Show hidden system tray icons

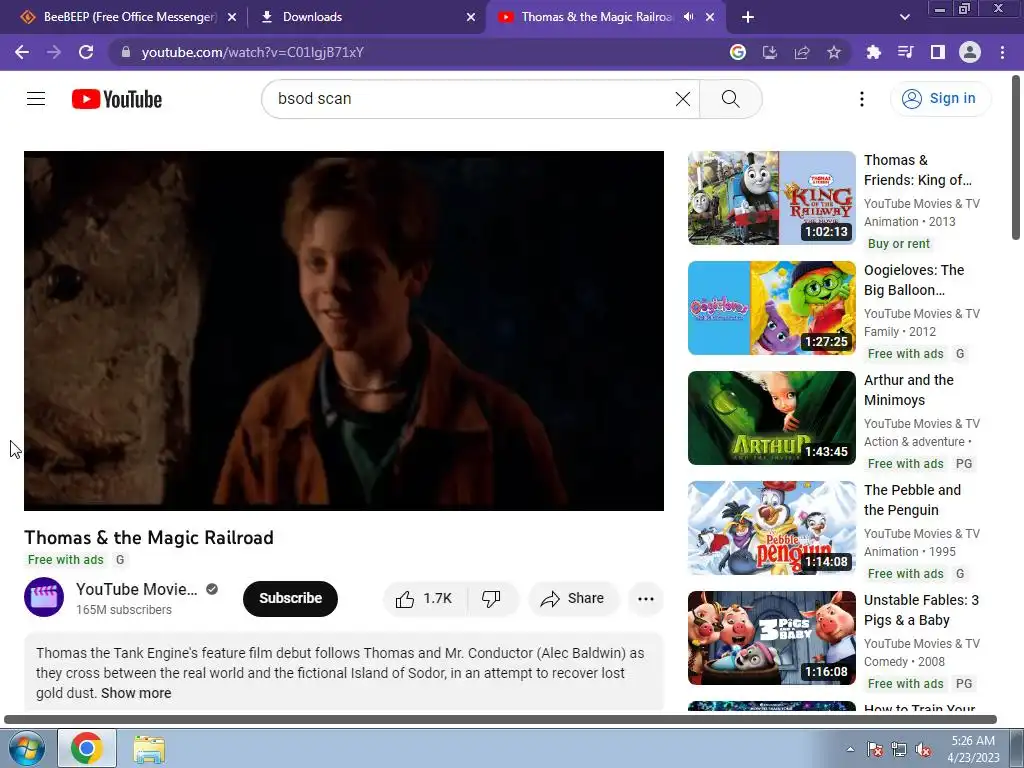[x=850, y=749]
